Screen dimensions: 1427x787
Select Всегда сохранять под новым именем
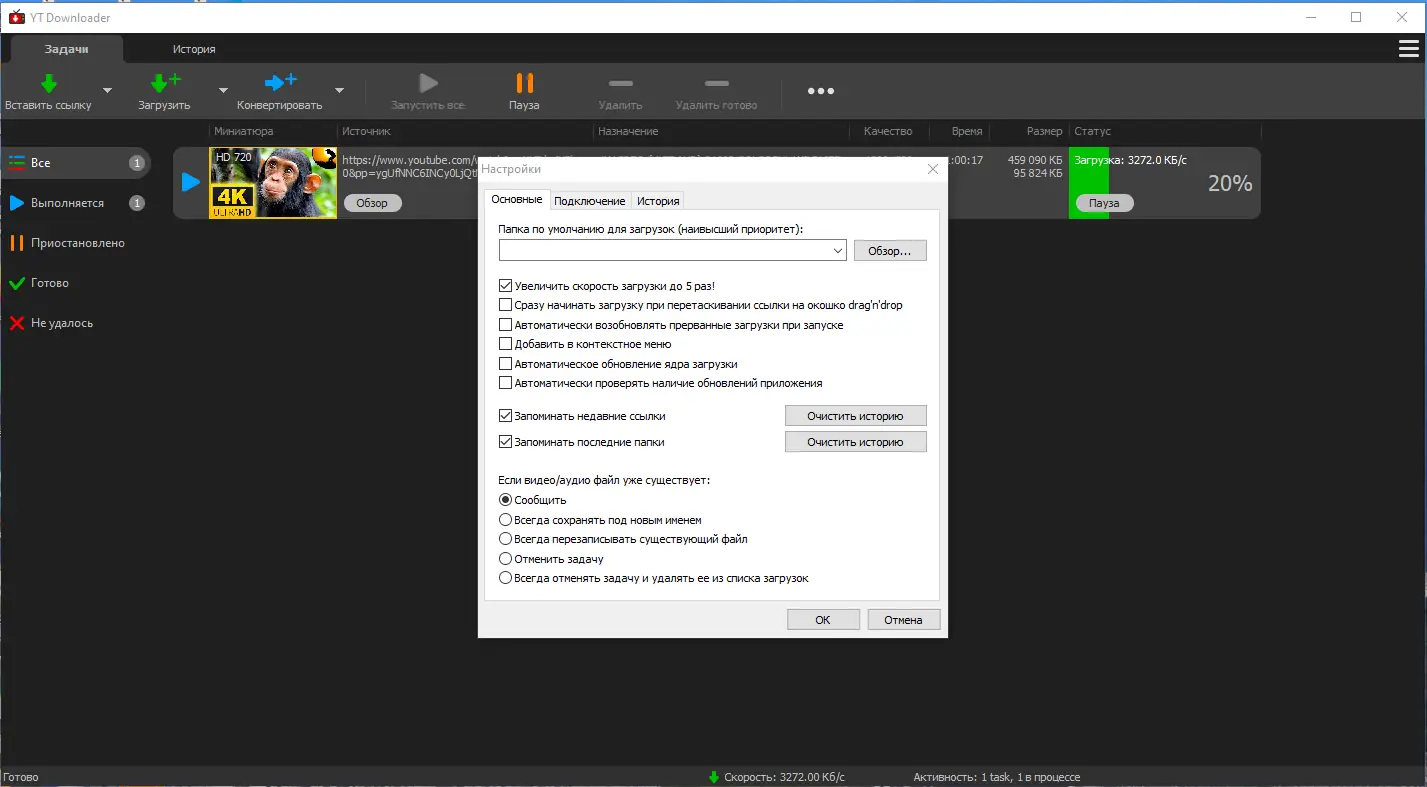(506, 520)
